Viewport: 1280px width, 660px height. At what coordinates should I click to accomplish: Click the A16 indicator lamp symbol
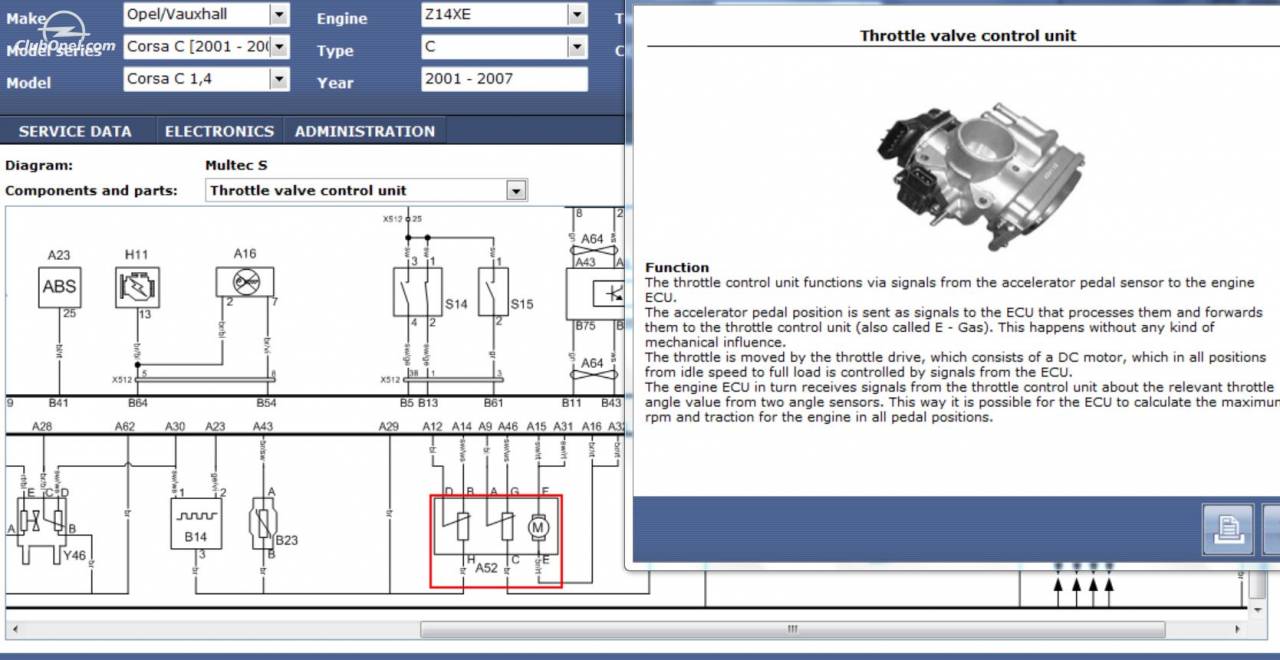tap(246, 282)
